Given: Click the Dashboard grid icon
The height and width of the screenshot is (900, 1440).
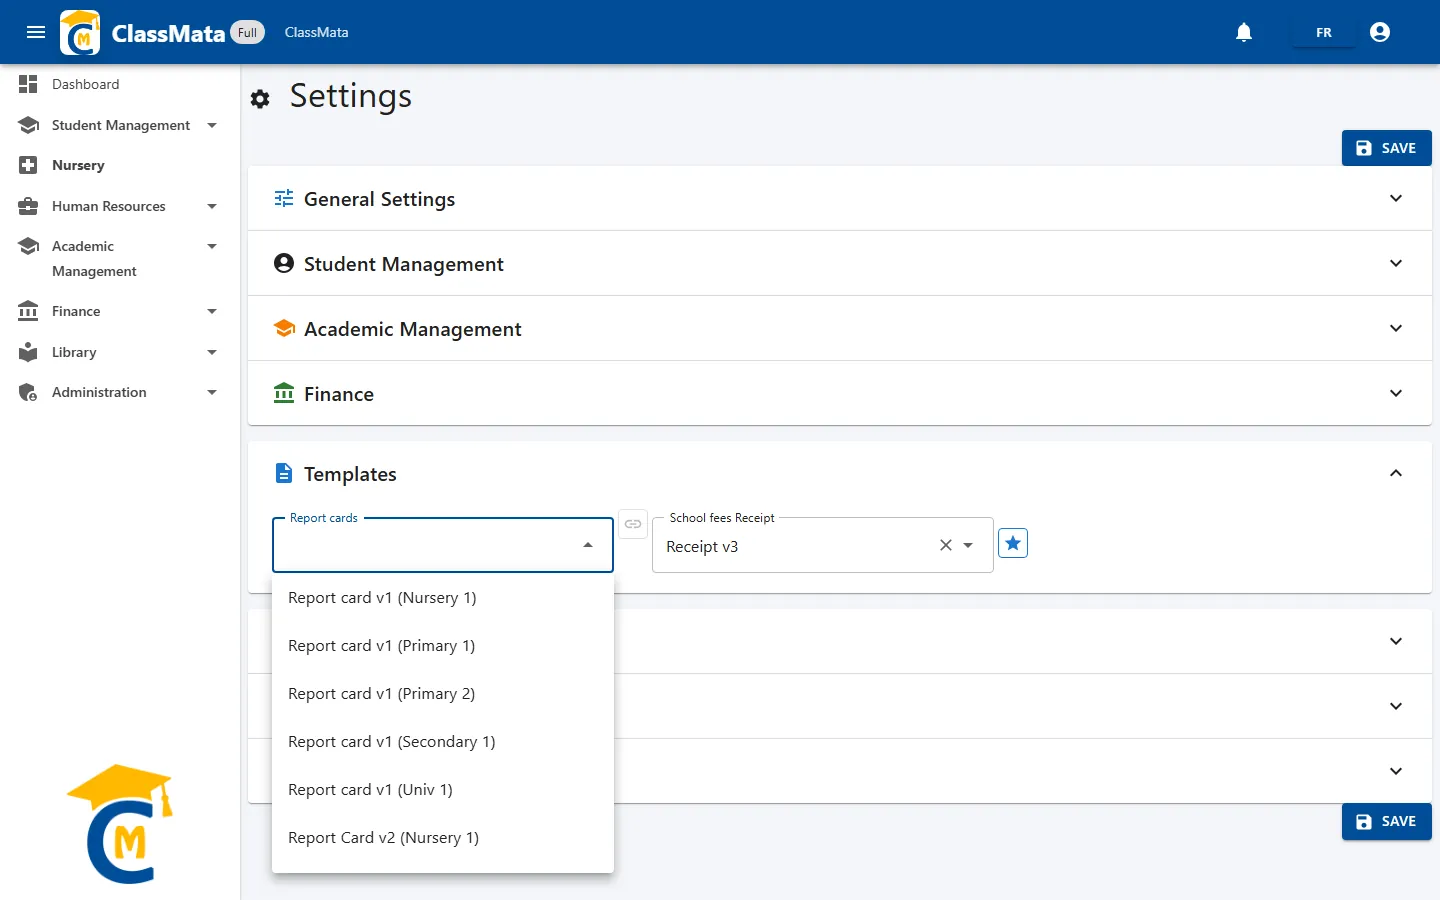Looking at the screenshot, I should pos(28,84).
